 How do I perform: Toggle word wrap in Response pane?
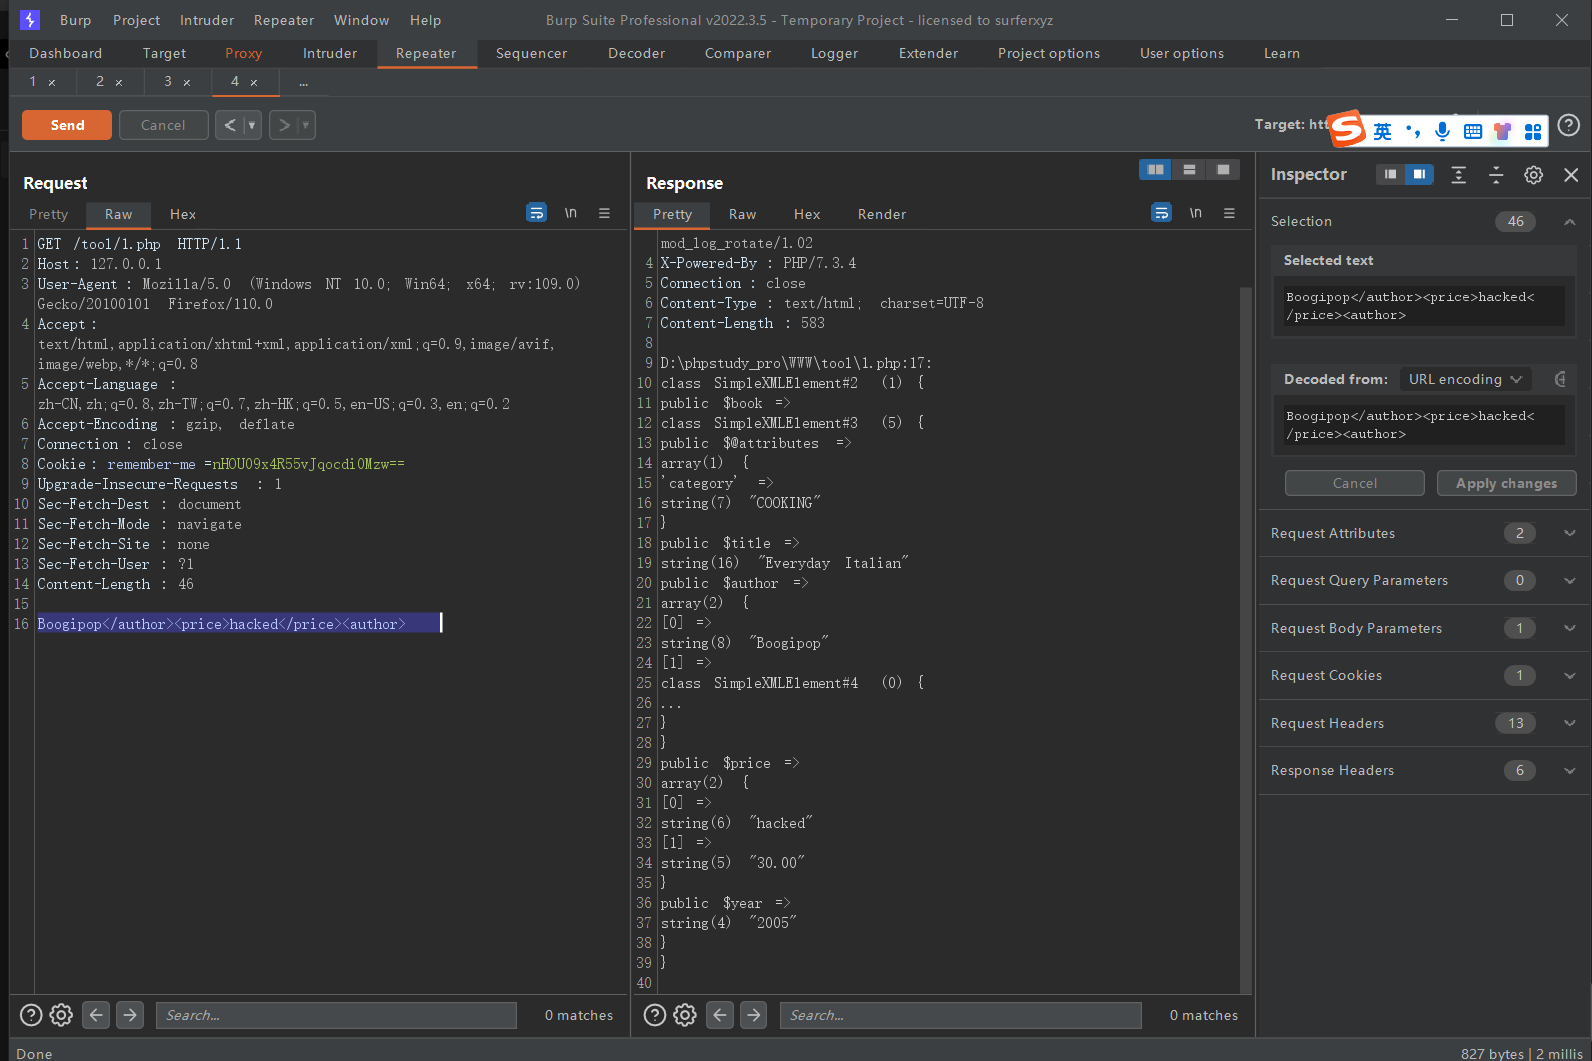point(1161,213)
